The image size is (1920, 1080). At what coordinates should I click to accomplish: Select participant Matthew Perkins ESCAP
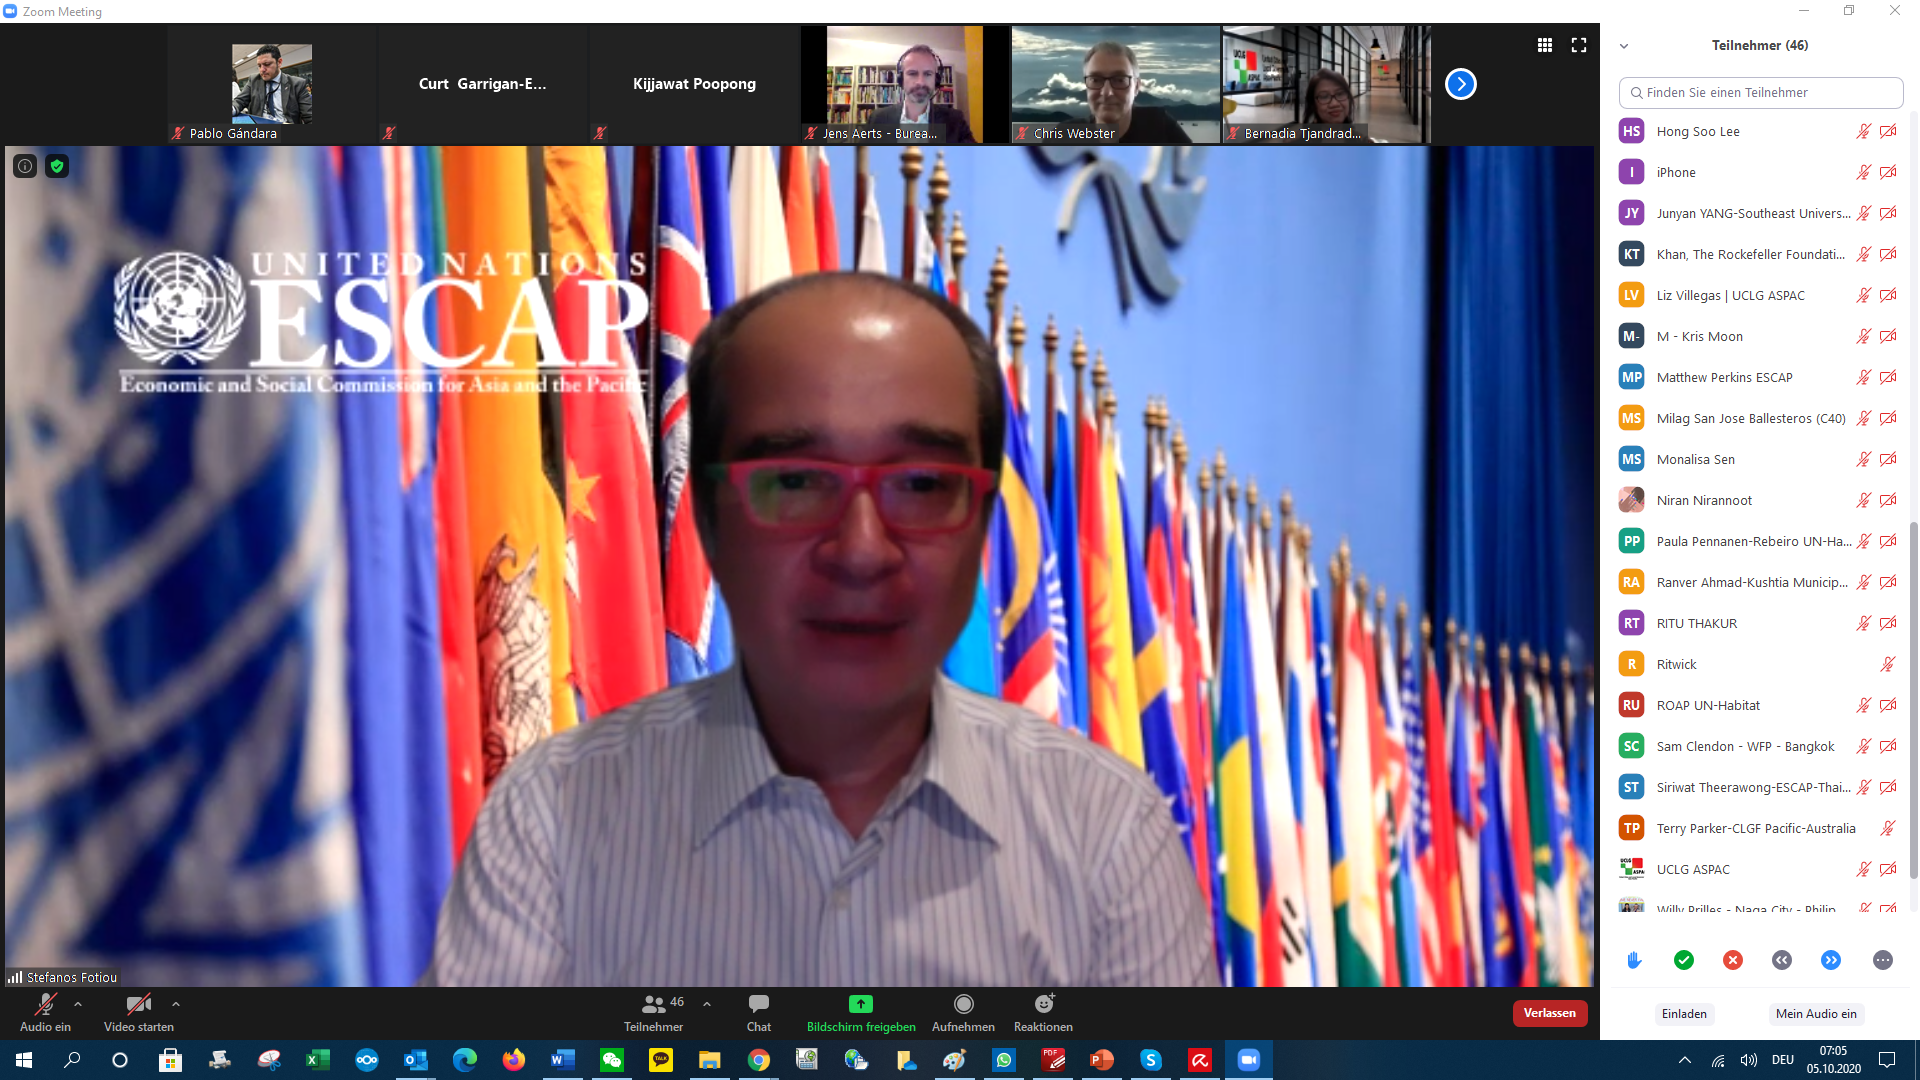pos(1759,377)
